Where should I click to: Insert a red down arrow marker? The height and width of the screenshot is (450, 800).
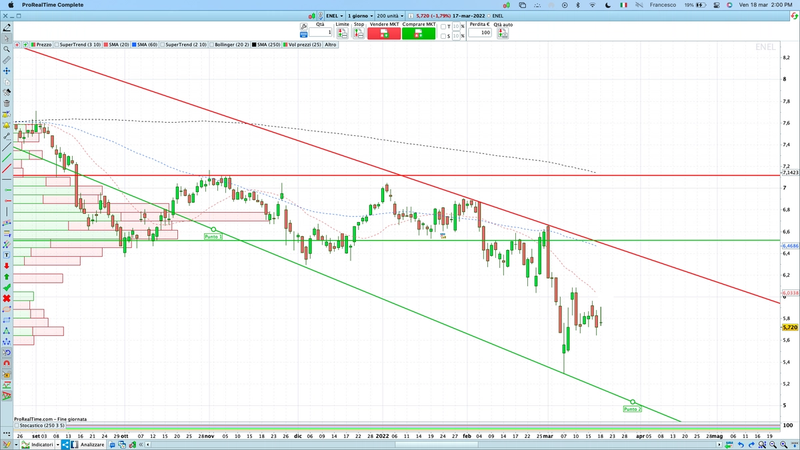point(7,266)
